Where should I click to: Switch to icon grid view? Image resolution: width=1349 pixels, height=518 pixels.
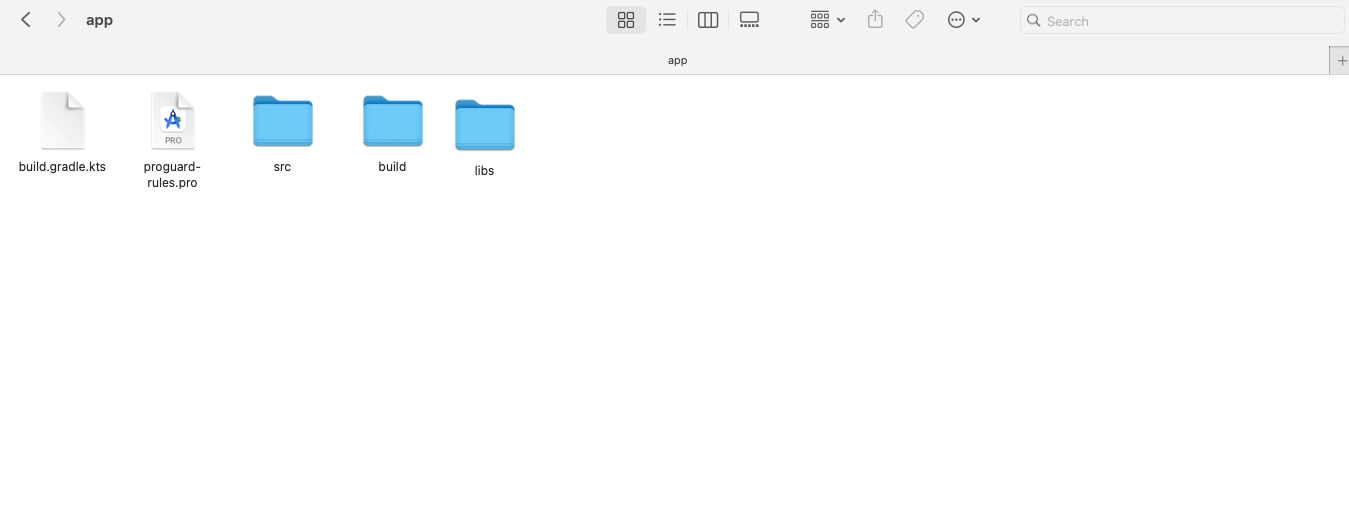tap(626, 20)
